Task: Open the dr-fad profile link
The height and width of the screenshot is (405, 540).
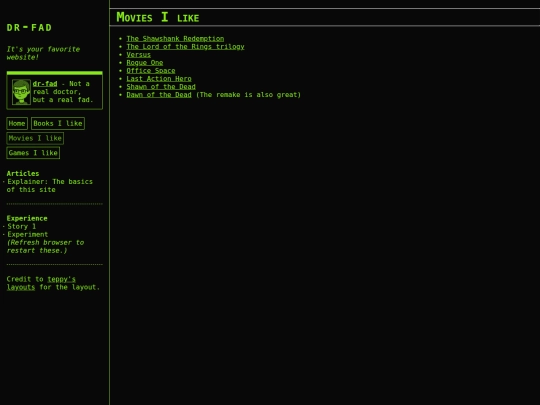Action: 45,84
